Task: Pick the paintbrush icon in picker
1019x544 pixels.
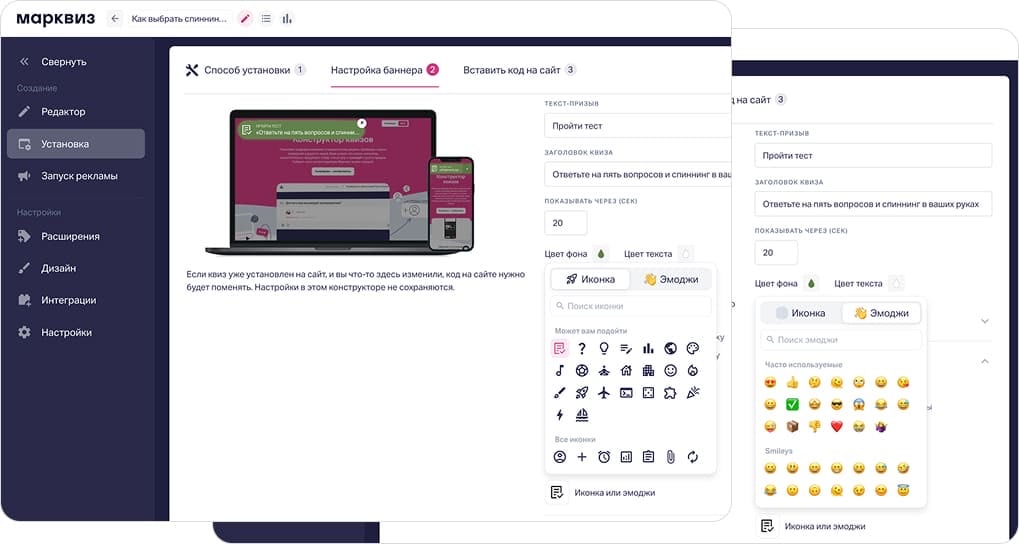Action: coord(560,393)
